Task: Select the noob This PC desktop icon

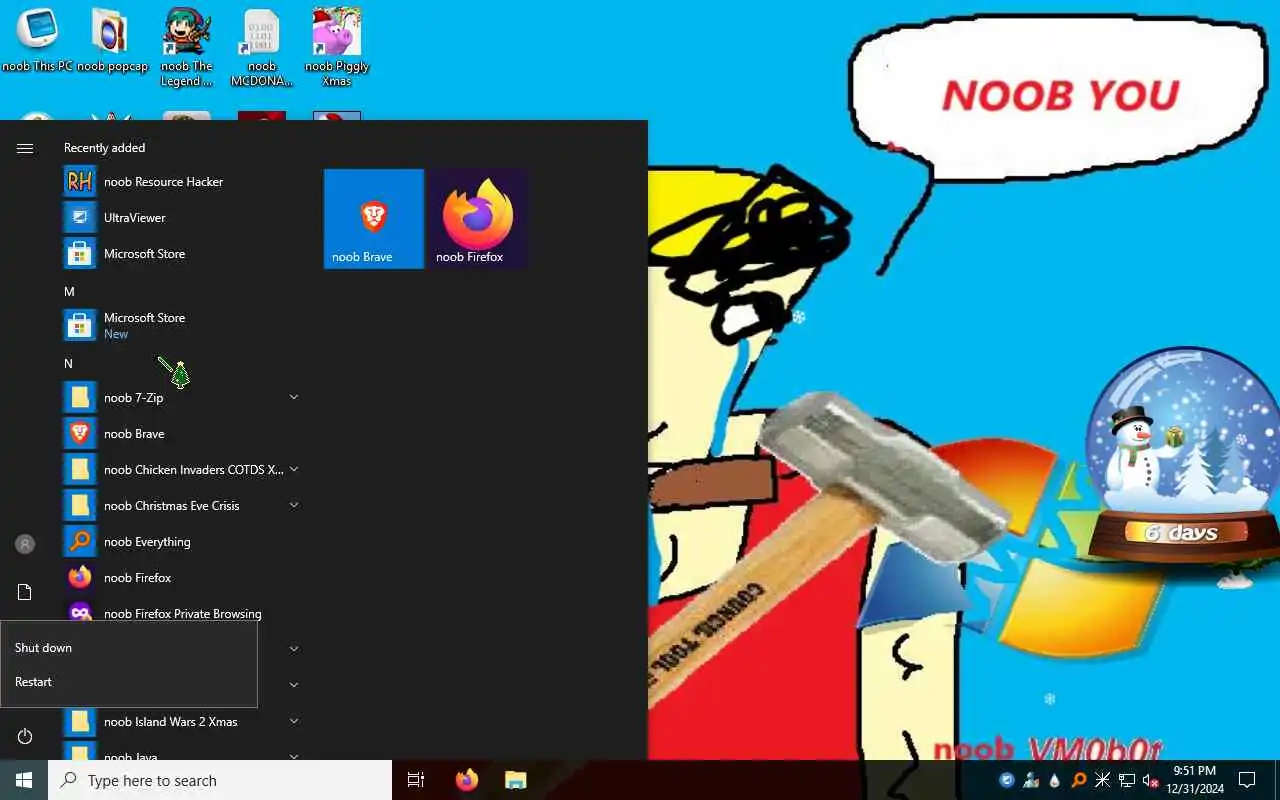Action: [x=37, y=41]
